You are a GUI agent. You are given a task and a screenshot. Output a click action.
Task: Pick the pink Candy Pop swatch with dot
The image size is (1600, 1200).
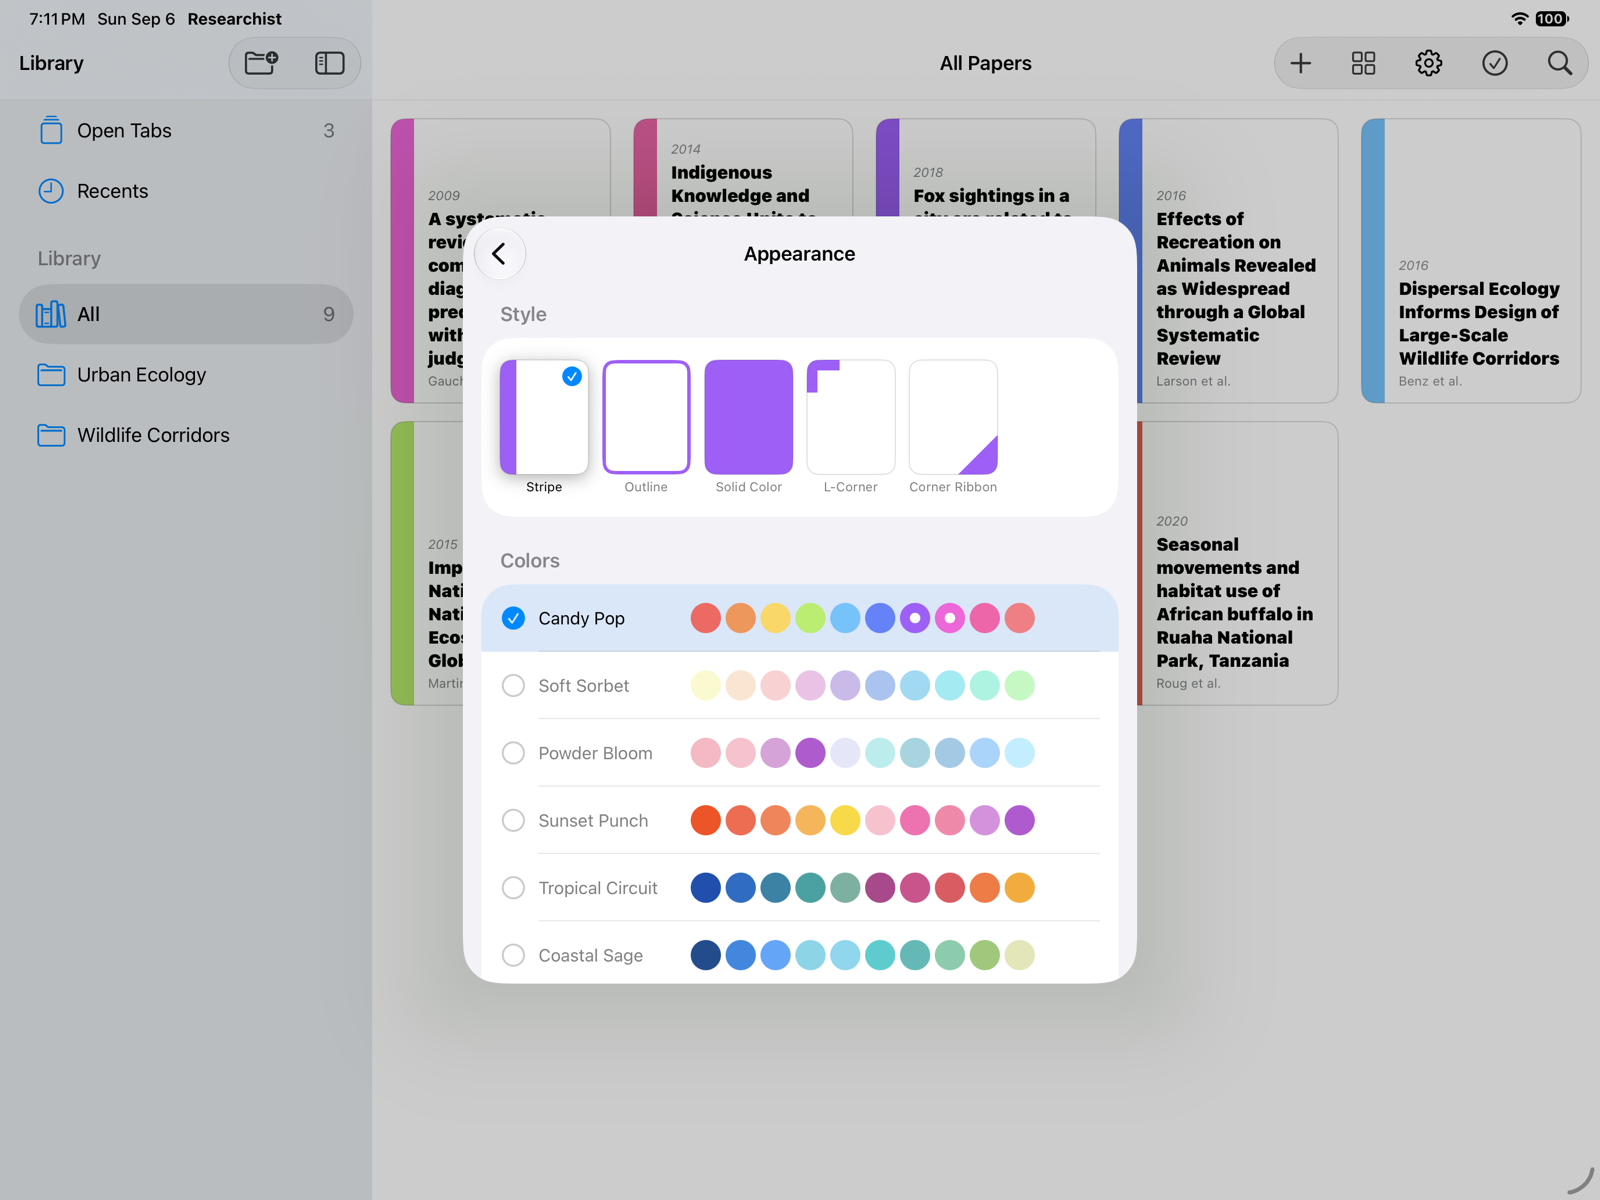click(x=950, y=618)
